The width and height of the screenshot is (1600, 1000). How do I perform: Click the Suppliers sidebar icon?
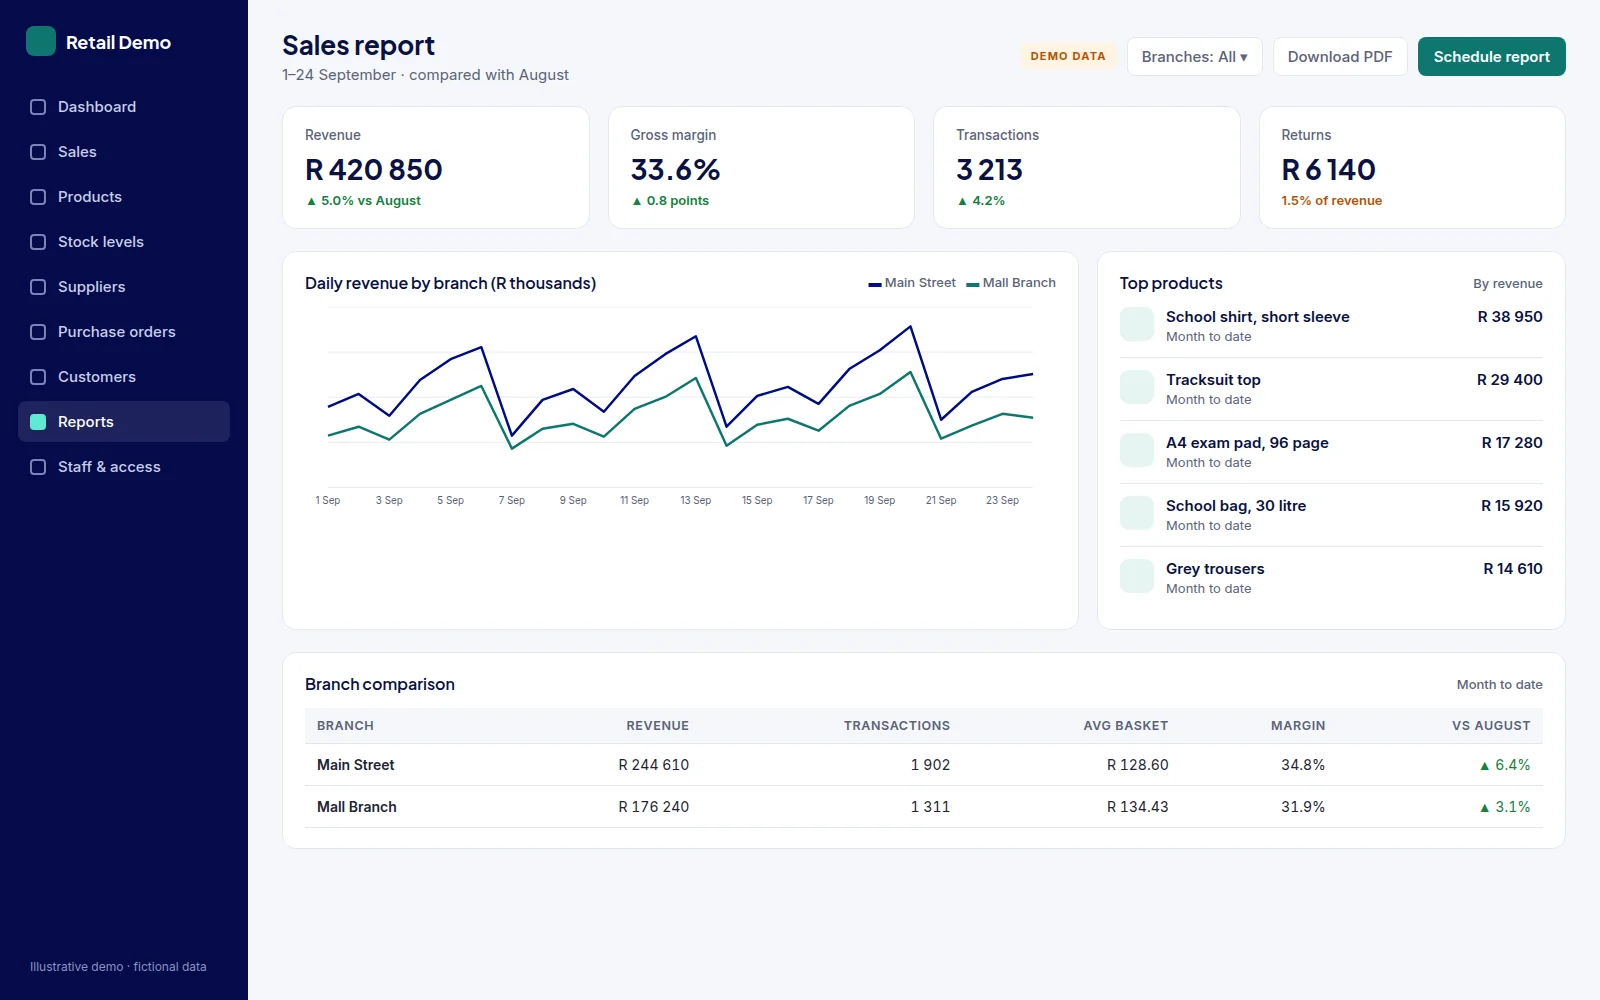tap(38, 287)
